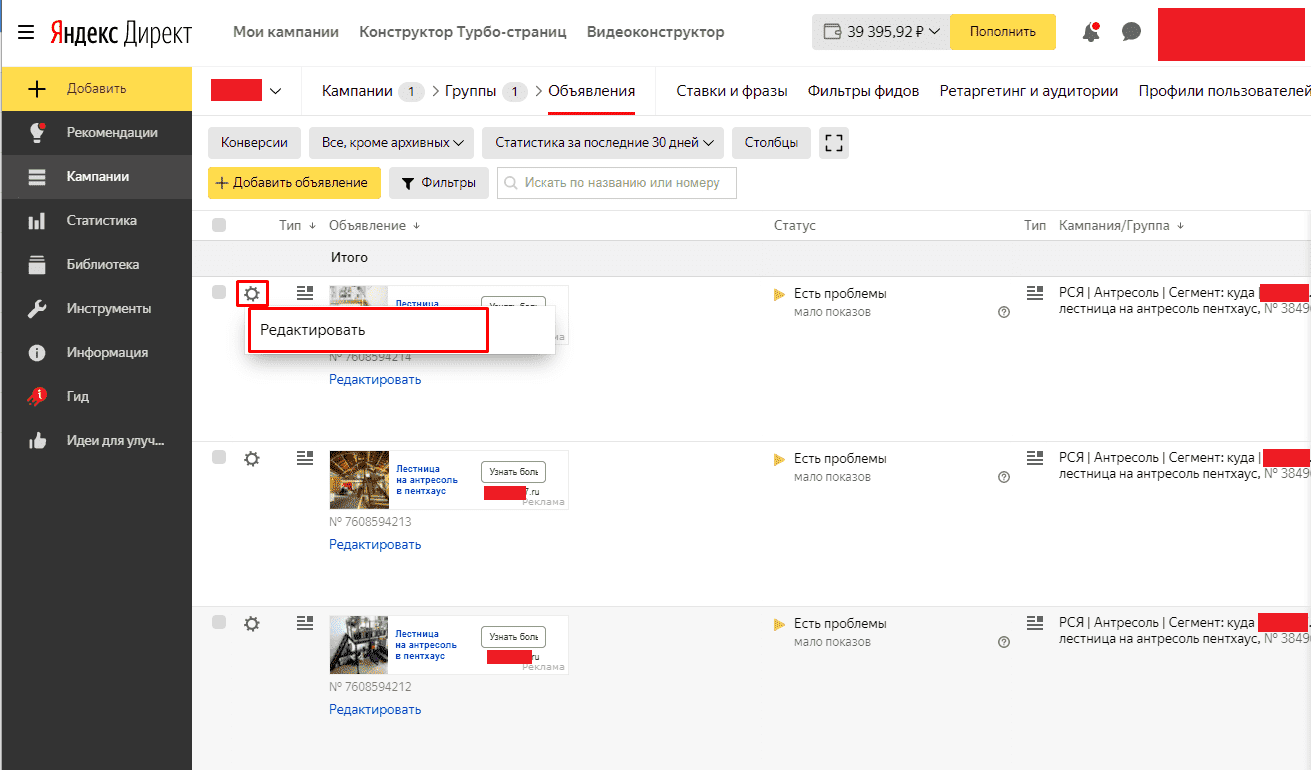Image resolution: width=1311 pixels, height=770 pixels.
Task: Sort by Объявление column header
Action: [x=374, y=226]
